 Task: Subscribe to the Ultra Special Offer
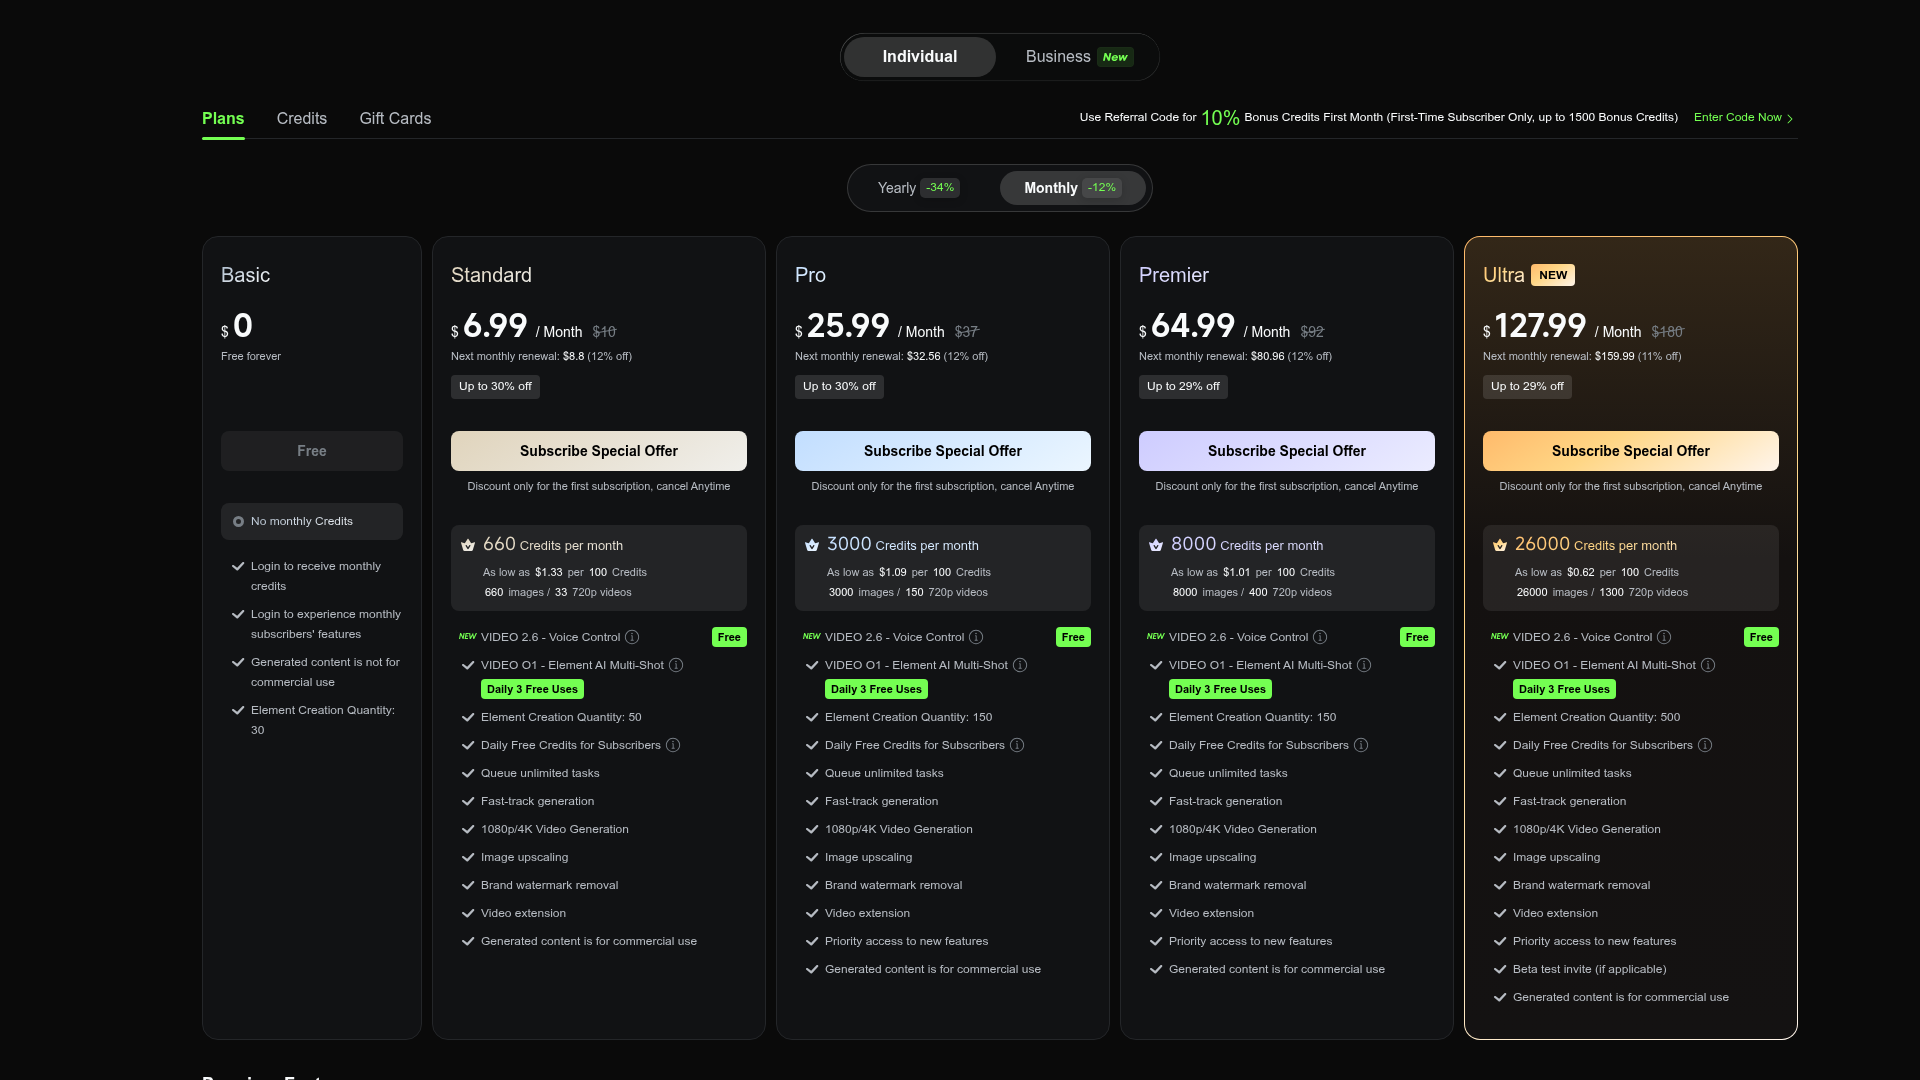(1631, 451)
